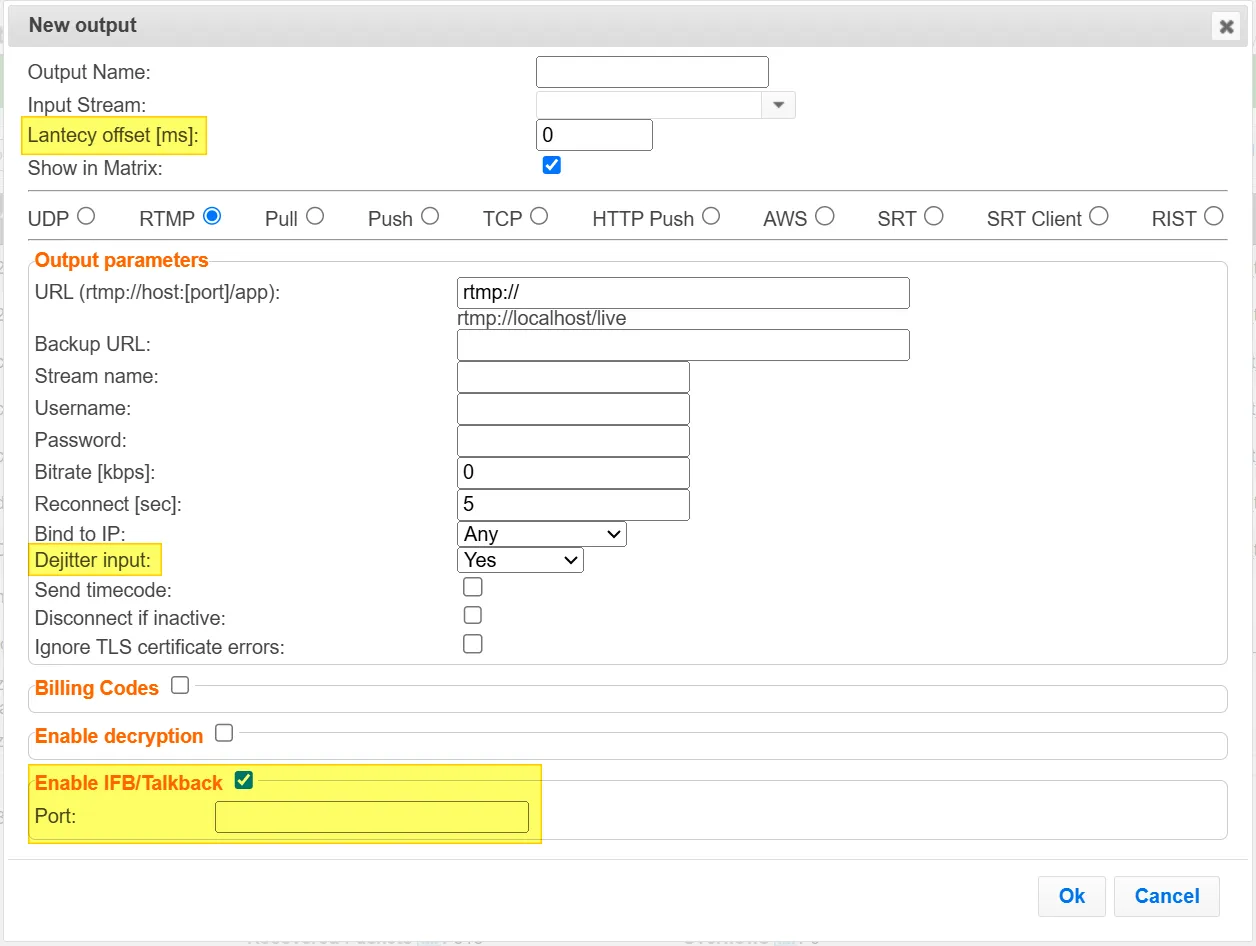
Task: Disable the Enable IFB/Talkback checkbox
Action: click(243, 780)
